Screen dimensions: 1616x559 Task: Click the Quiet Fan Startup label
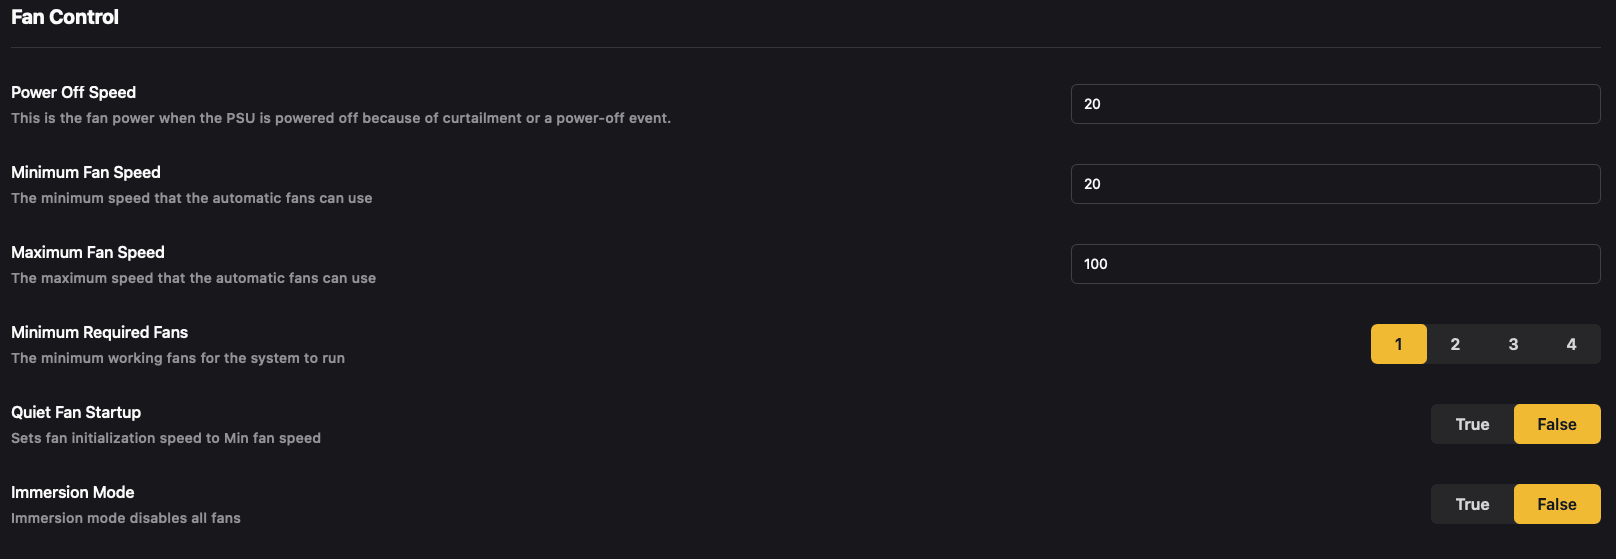[x=76, y=412]
